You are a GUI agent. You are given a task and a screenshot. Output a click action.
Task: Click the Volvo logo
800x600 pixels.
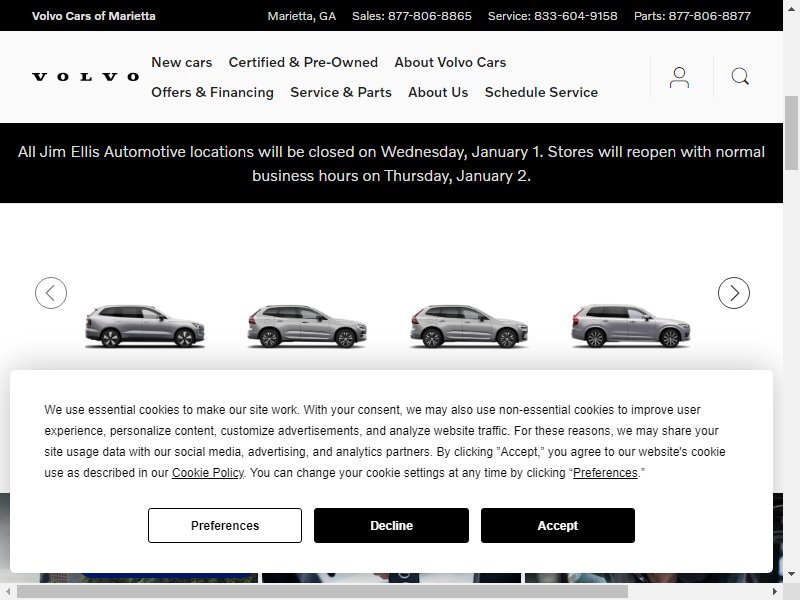86,77
